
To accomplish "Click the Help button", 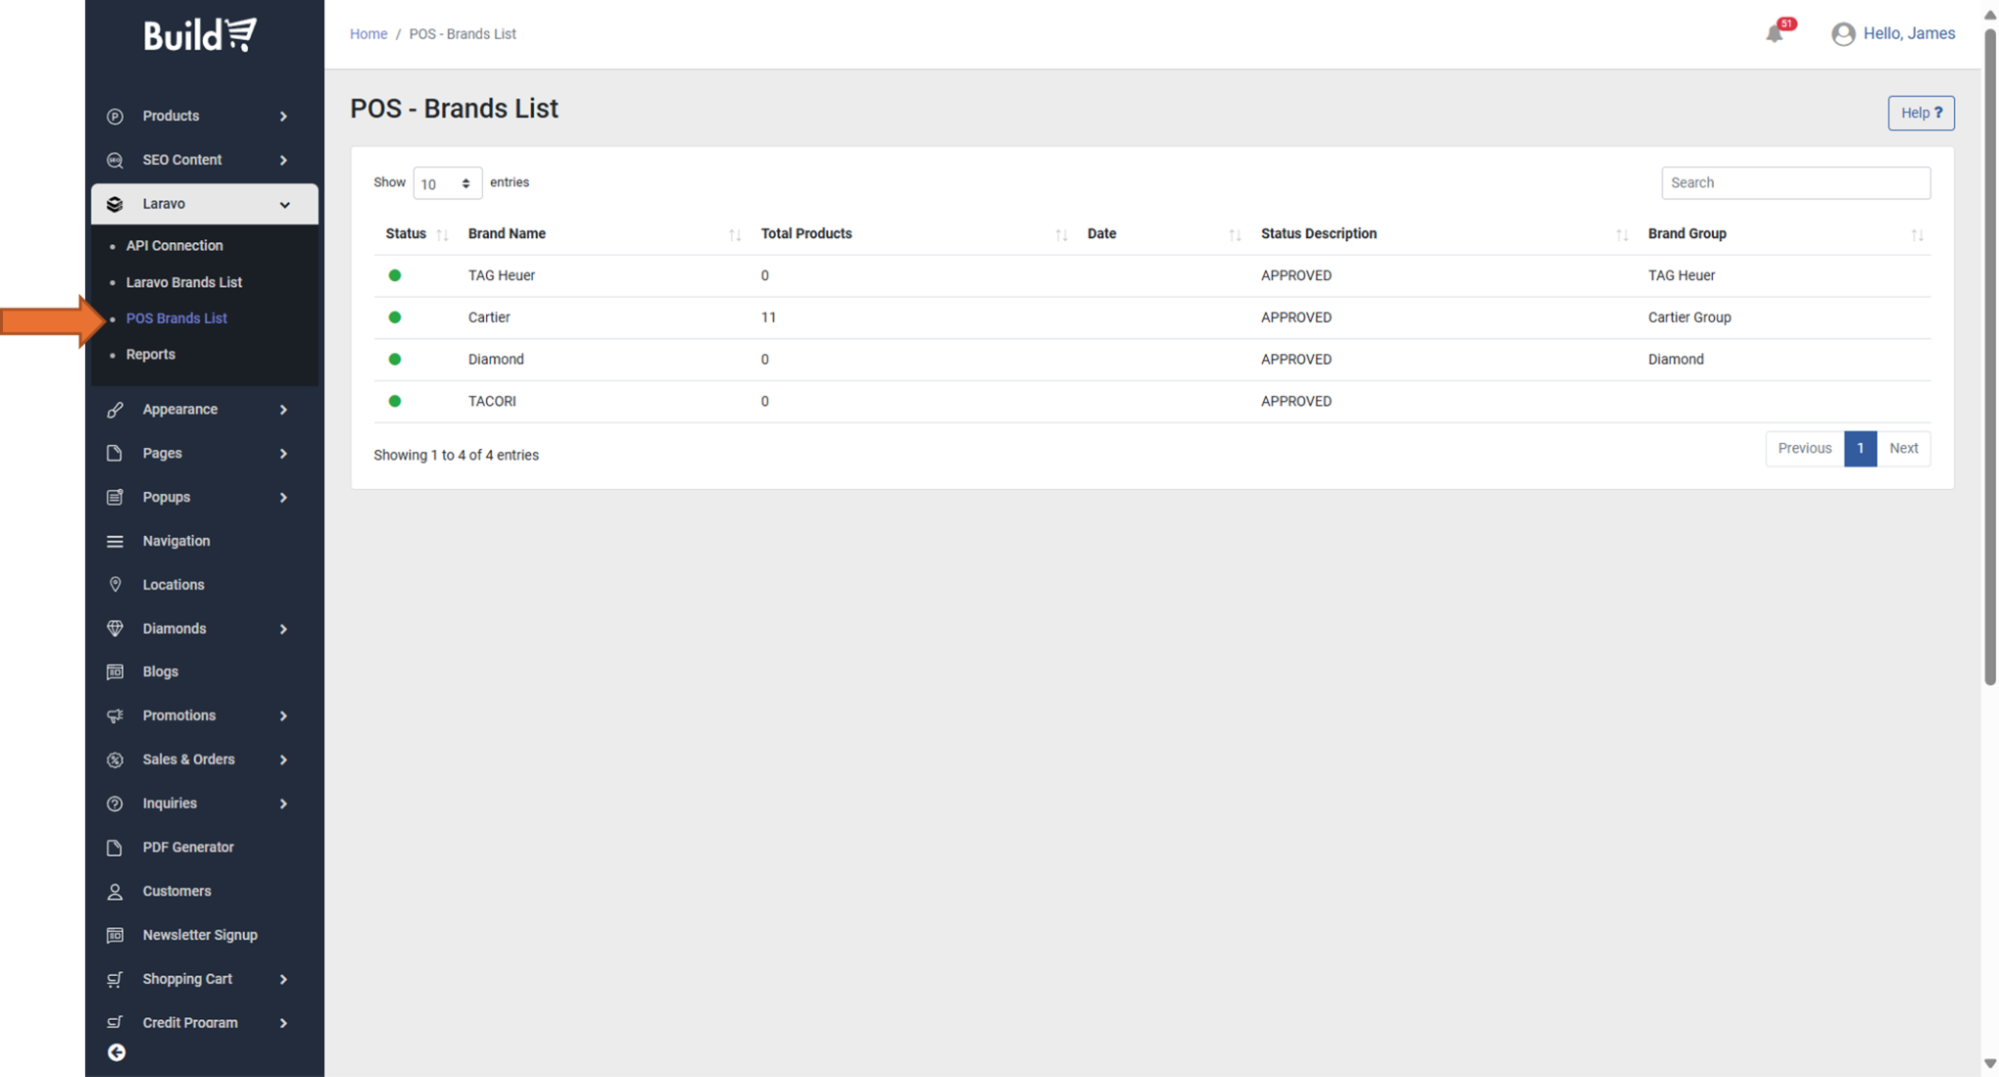I will pos(1920,113).
